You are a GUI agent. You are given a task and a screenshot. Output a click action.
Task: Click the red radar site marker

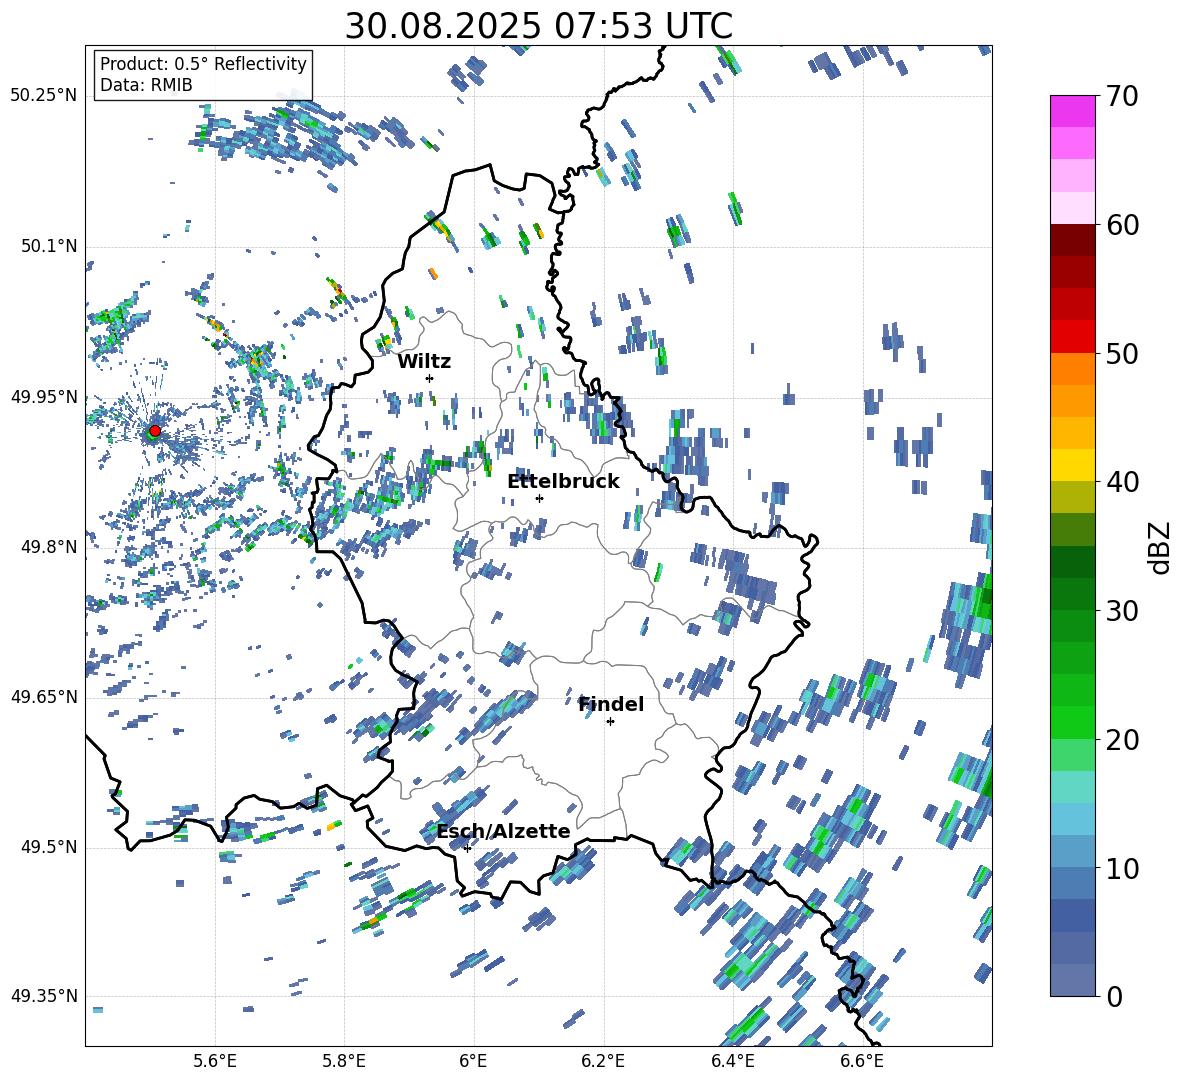(x=155, y=431)
